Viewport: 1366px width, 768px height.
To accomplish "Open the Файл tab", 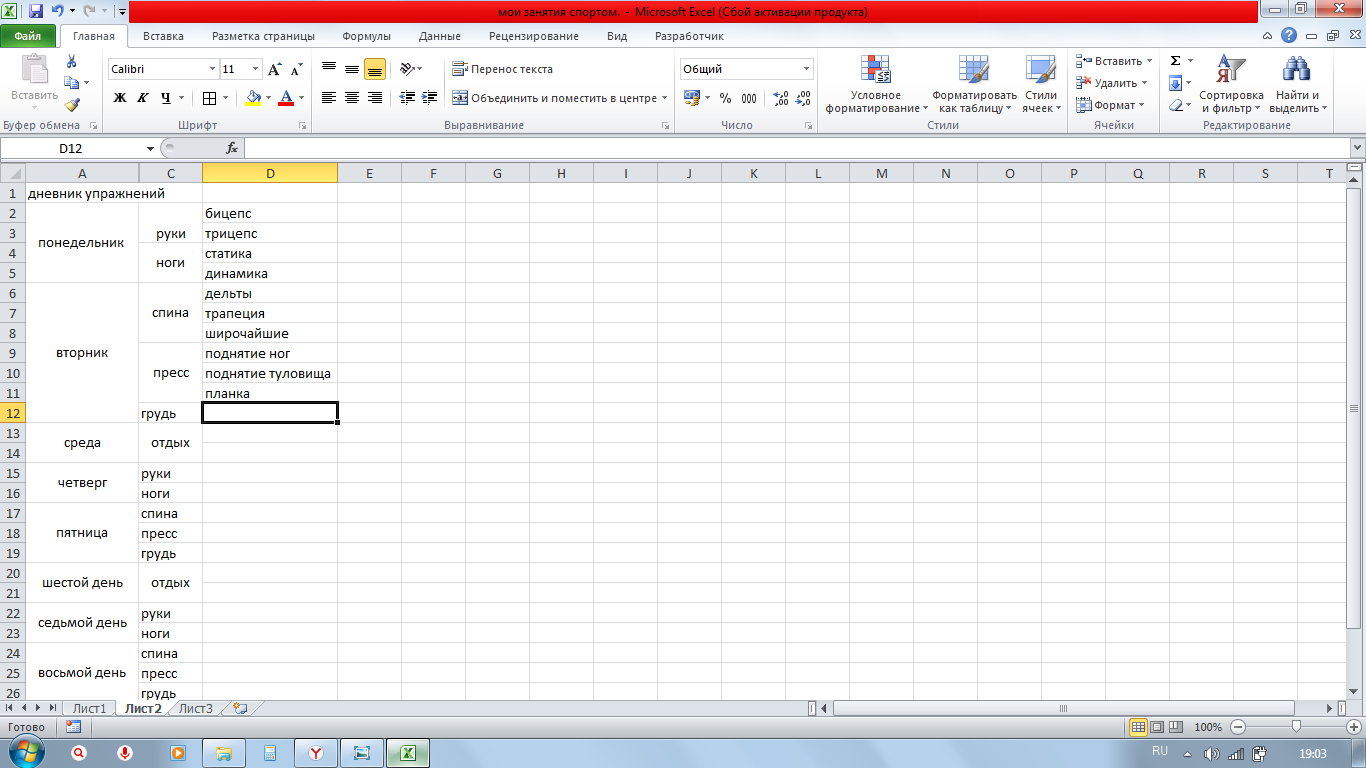I will coord(28,36).
